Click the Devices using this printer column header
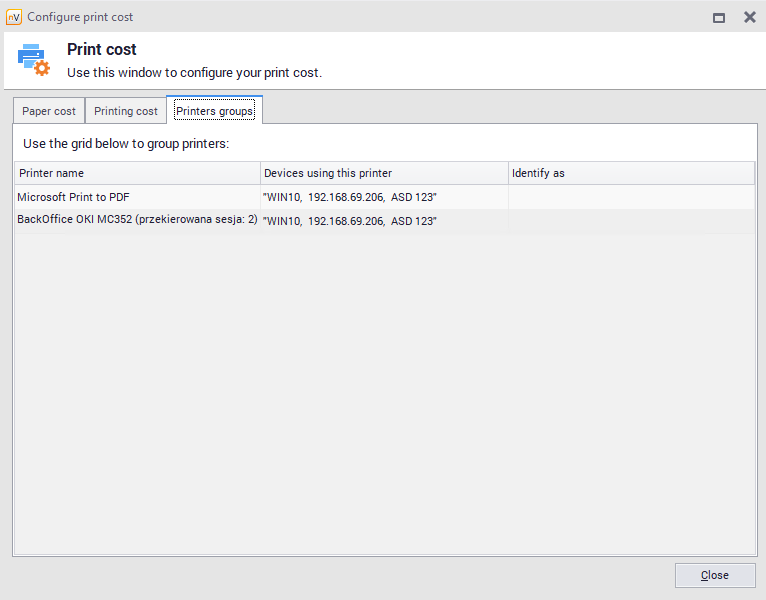The image size is (766, 600). pos(384,173)
